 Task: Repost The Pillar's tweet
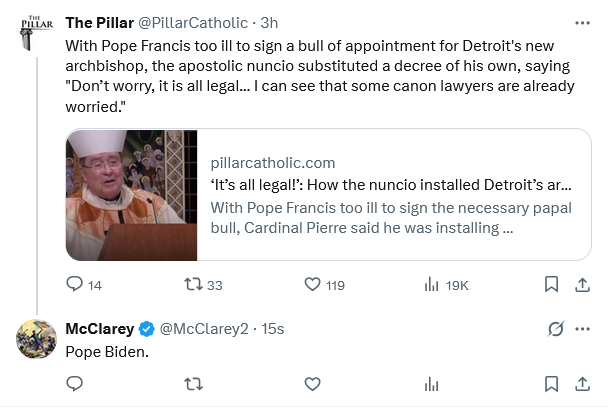pos(196,285)
